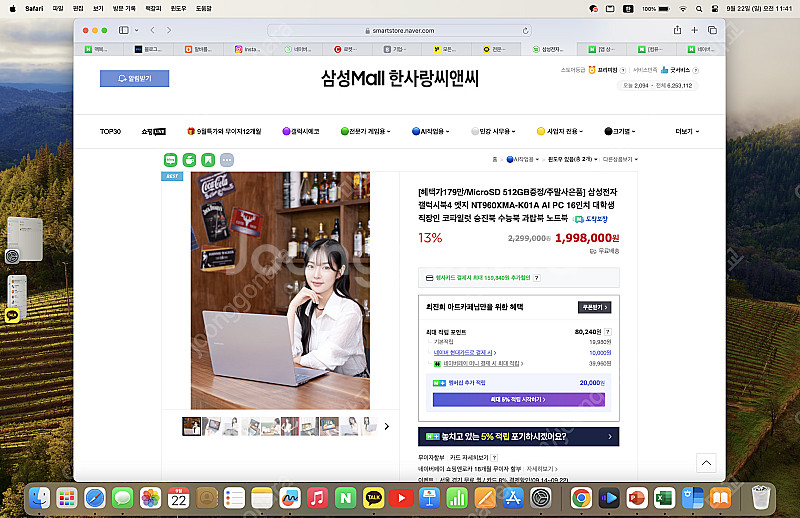The height and width of the screenshot is (518, 800).
Task: Add a new tab with plus icon
Action: click(x=694, y=30)
